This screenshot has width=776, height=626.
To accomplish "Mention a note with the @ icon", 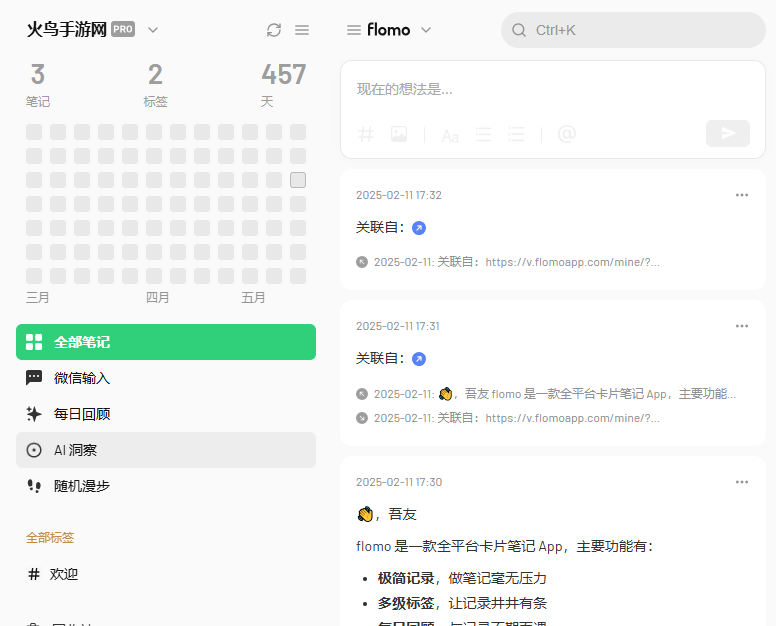I will point(567,134).
